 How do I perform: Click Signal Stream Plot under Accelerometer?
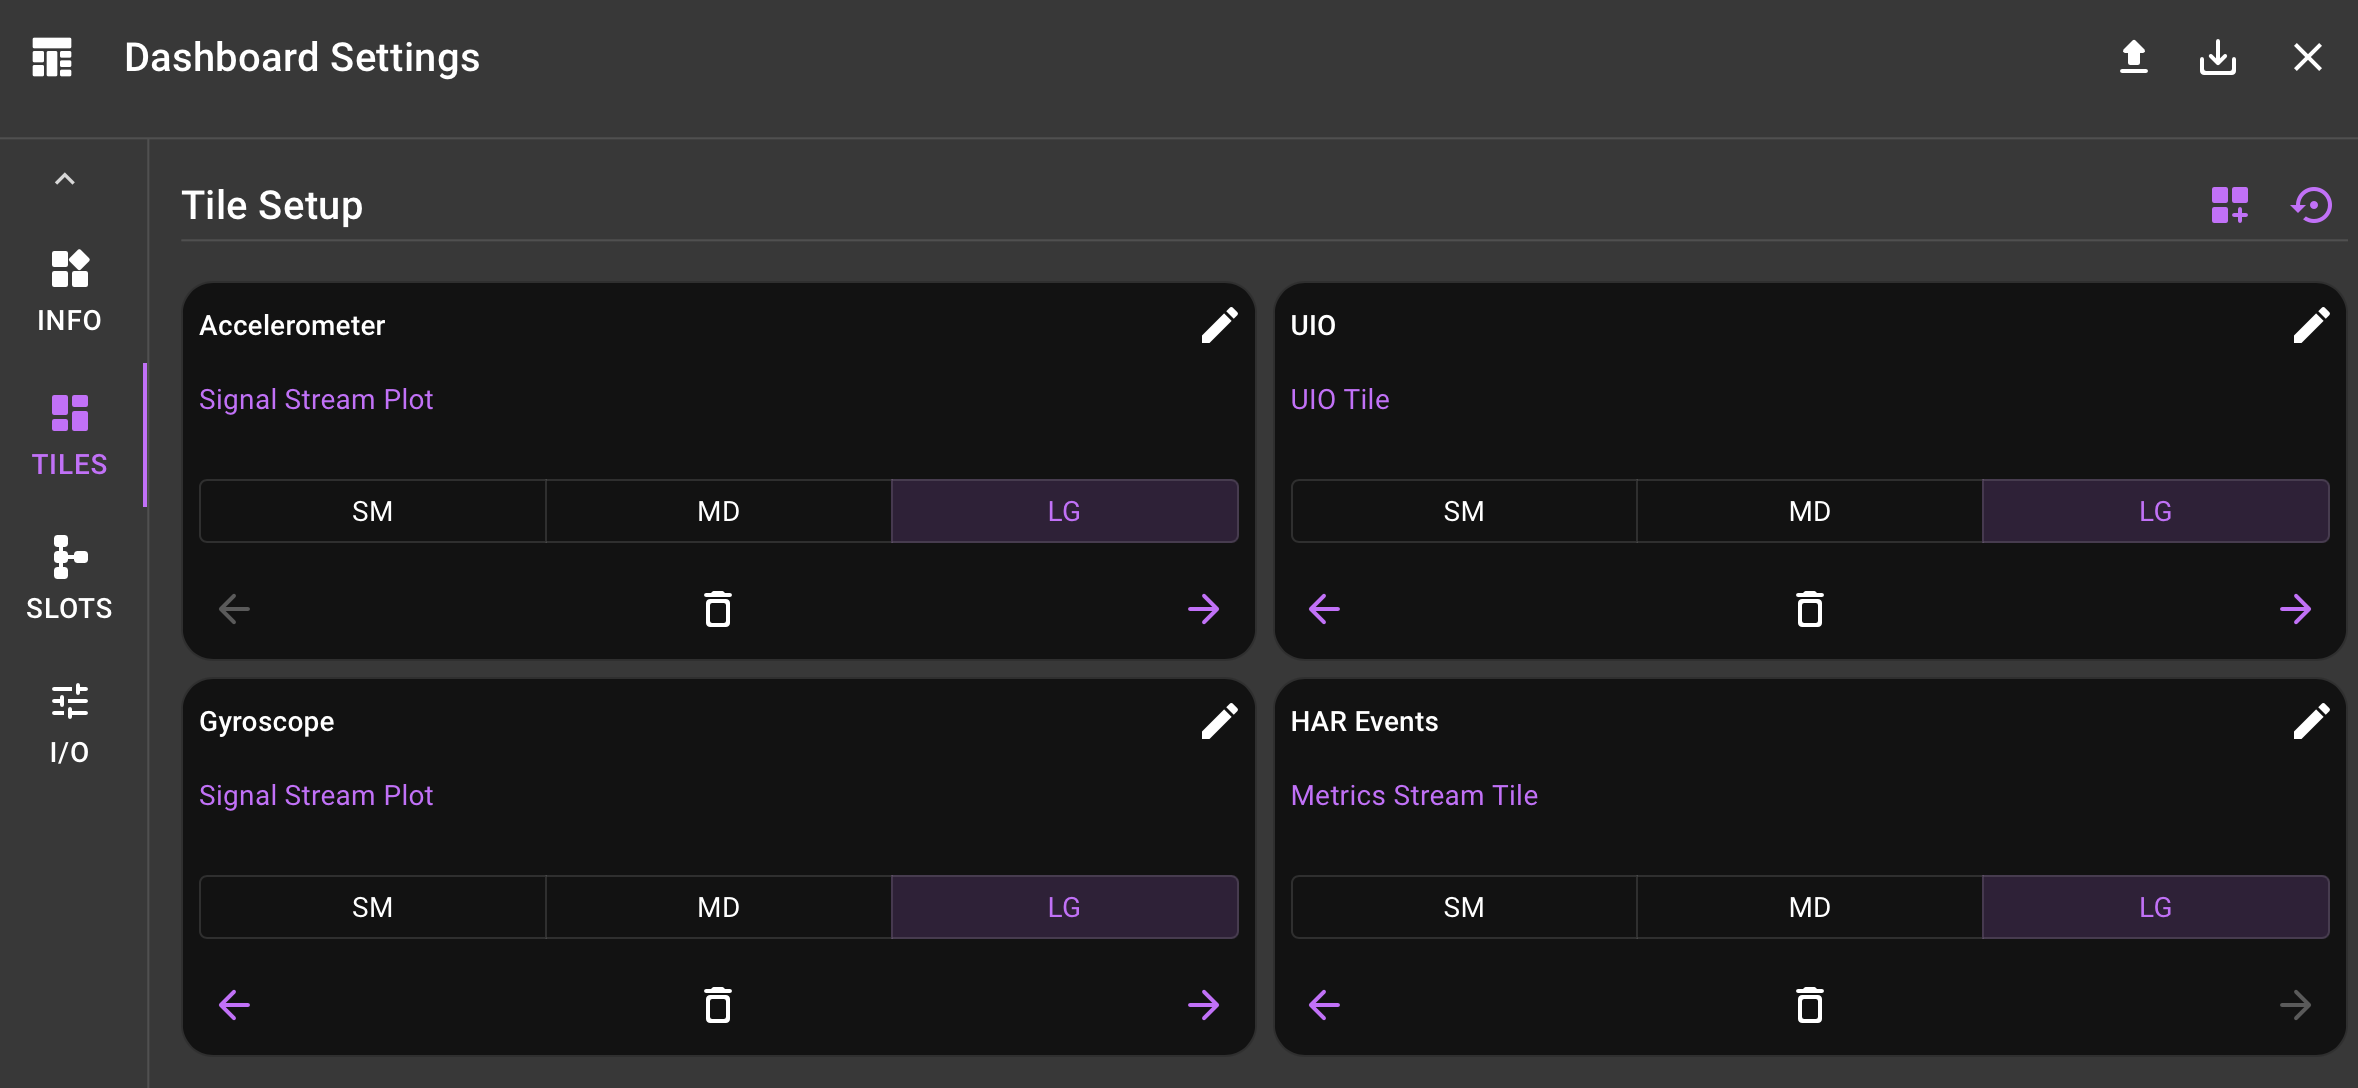click(x=316, y=399)
